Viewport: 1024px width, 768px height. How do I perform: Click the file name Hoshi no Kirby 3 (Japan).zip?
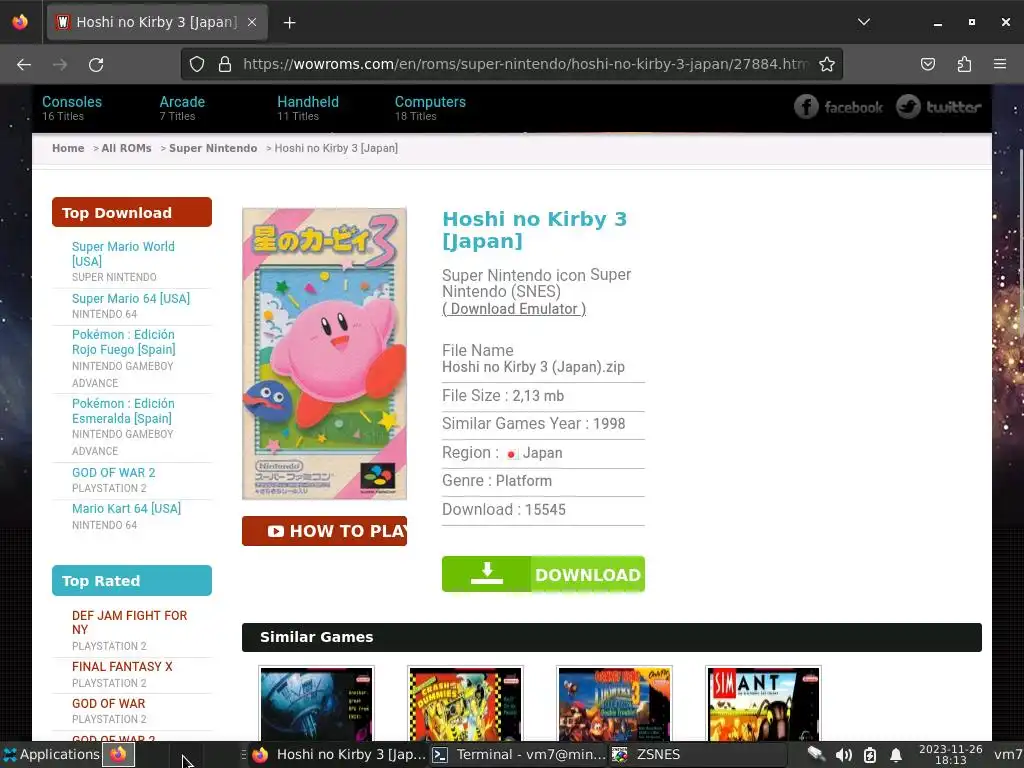533,367
